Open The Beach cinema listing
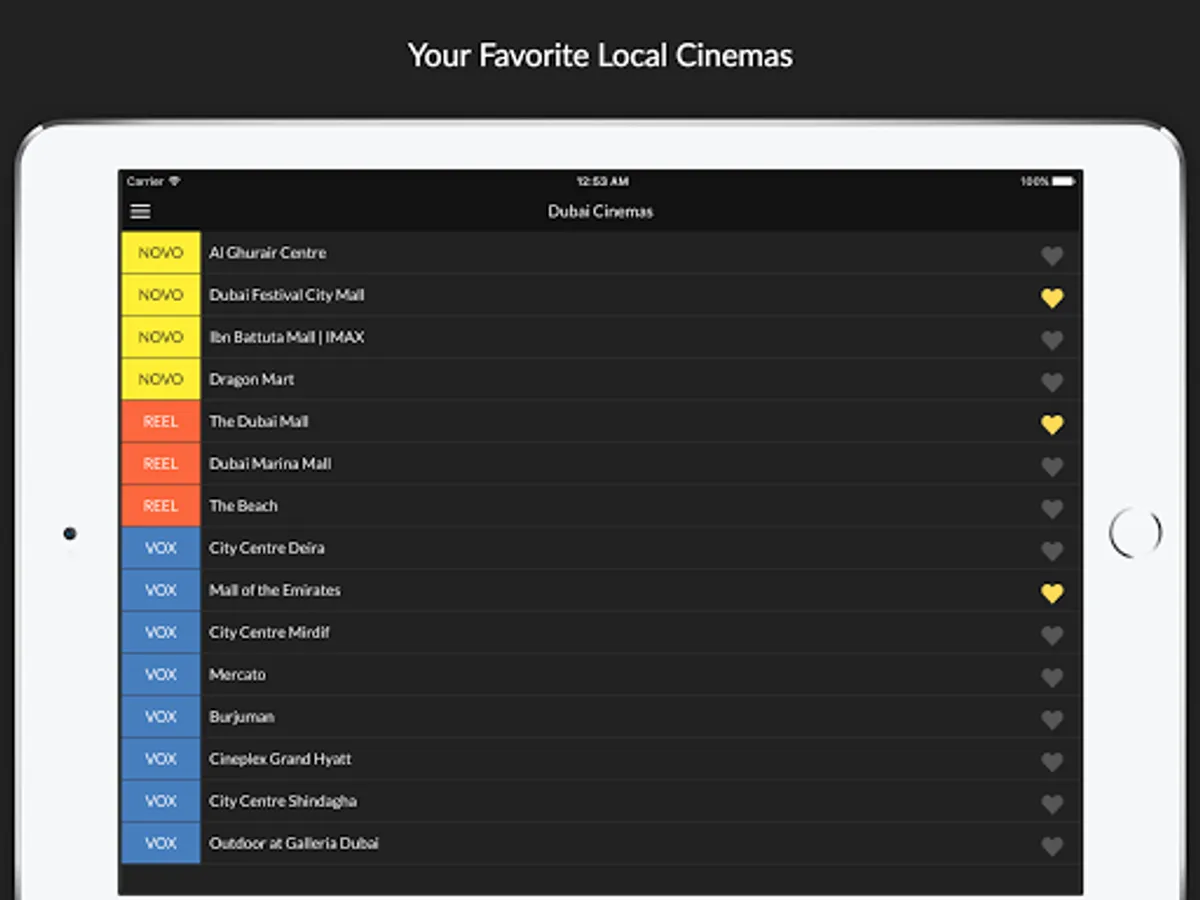This screenshot has height=900, width=1200. pos(601,506)
